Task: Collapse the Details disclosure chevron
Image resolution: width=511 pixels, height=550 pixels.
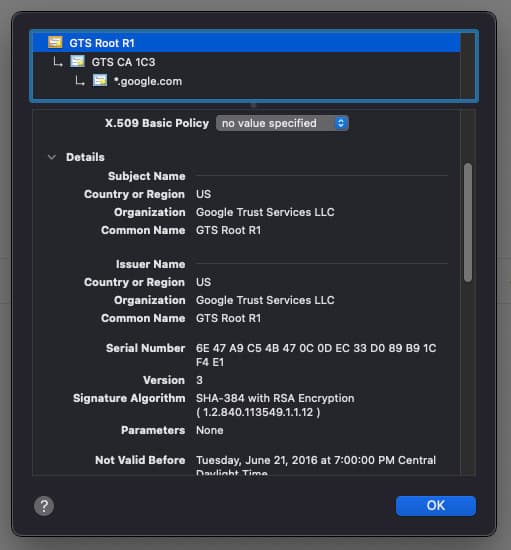Action: pos(52,157)
